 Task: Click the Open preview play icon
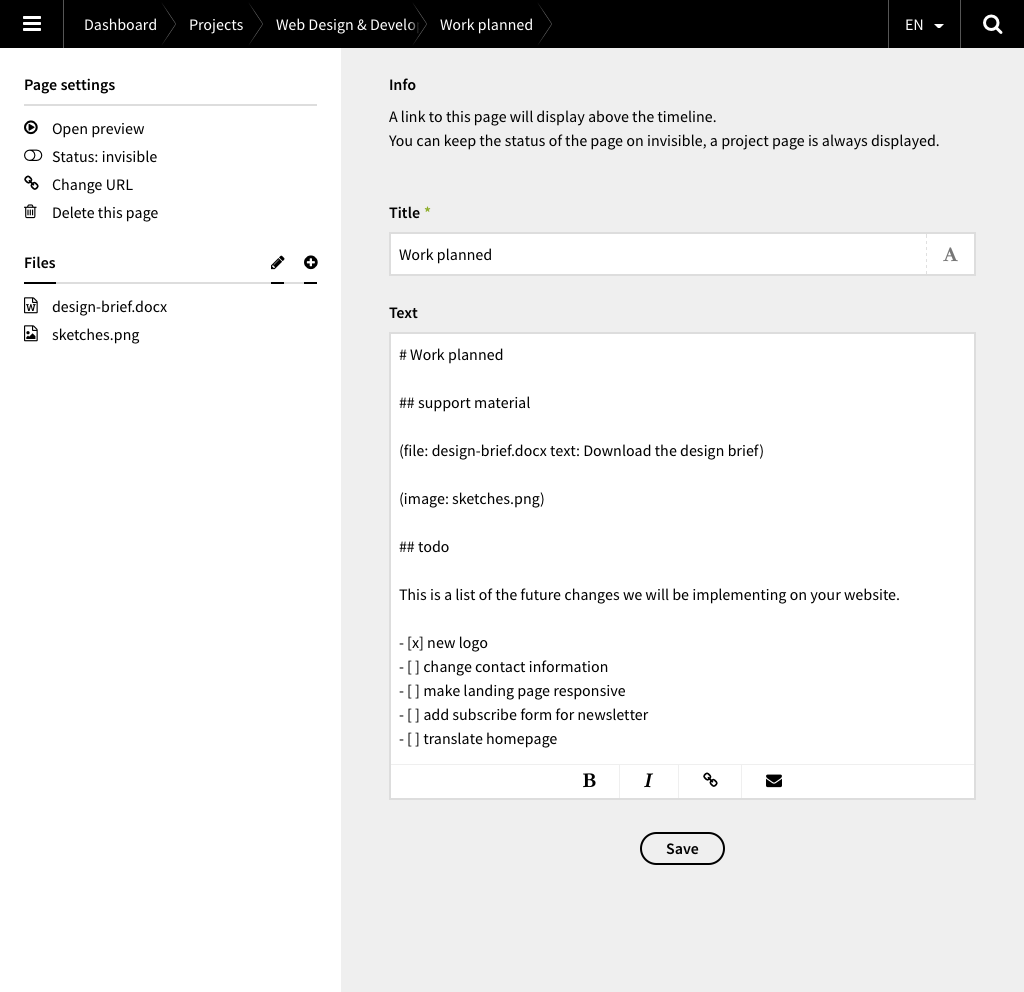tap(31, 127)
